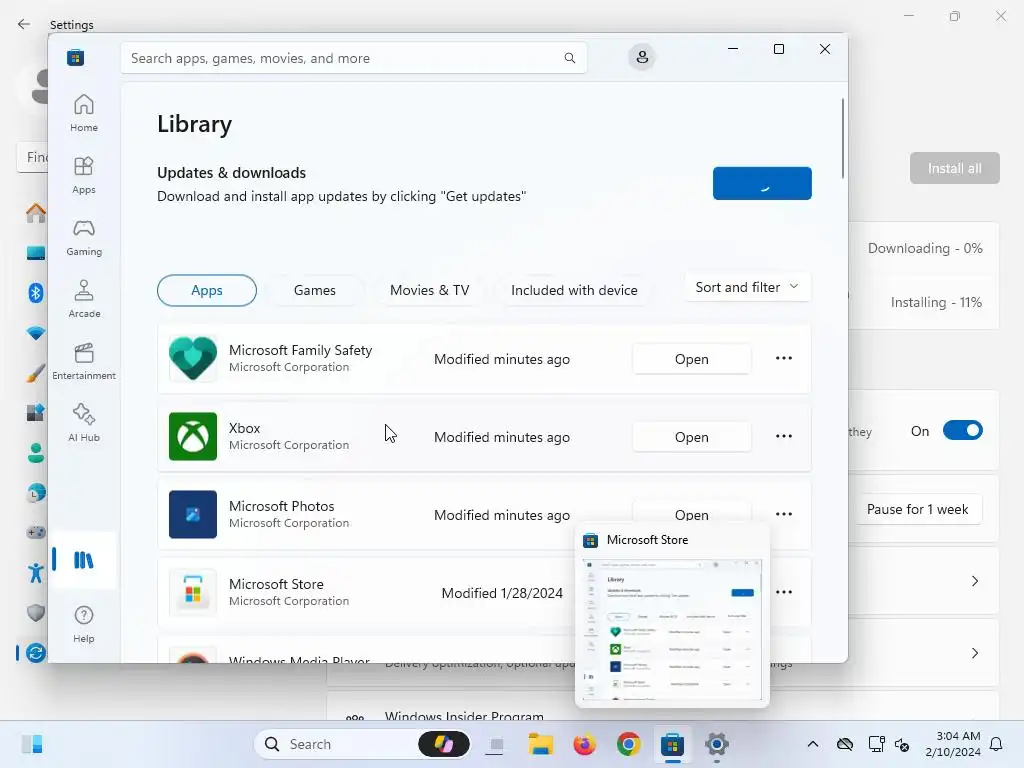Select Privacy shield icon in Settings sidebar
Image resolution: width=1024 pixels, height=768 pixels.
click(36, 613)
